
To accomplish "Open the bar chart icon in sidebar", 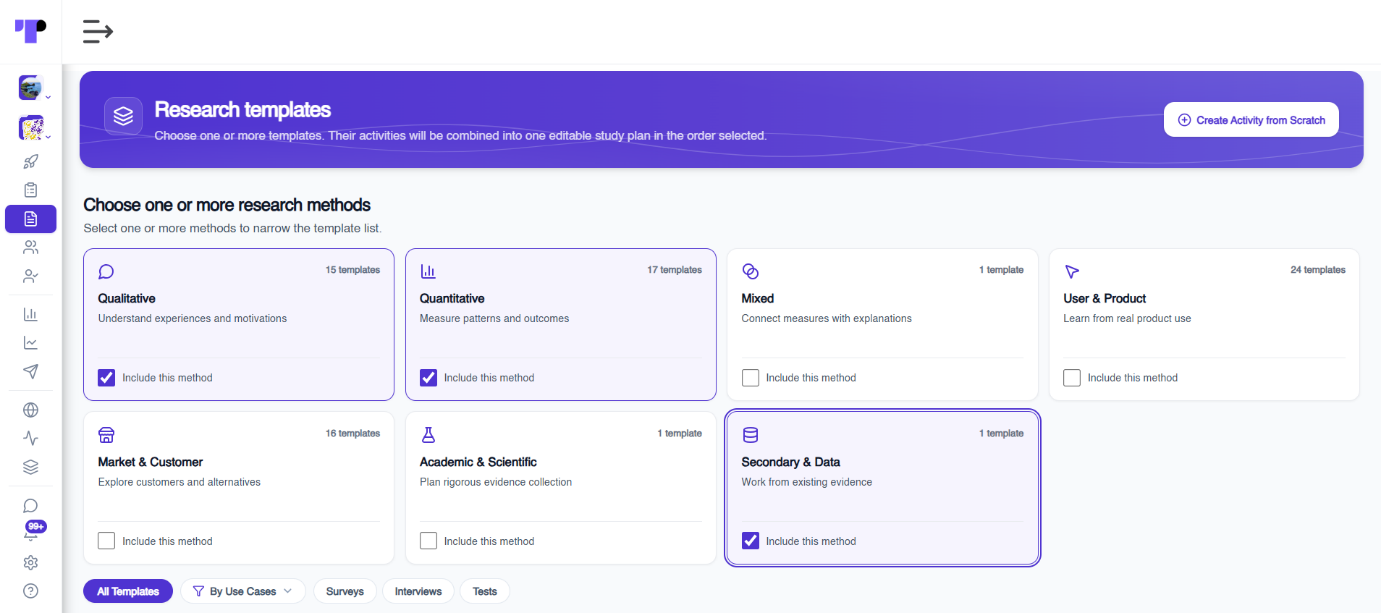I will point(31,314).
